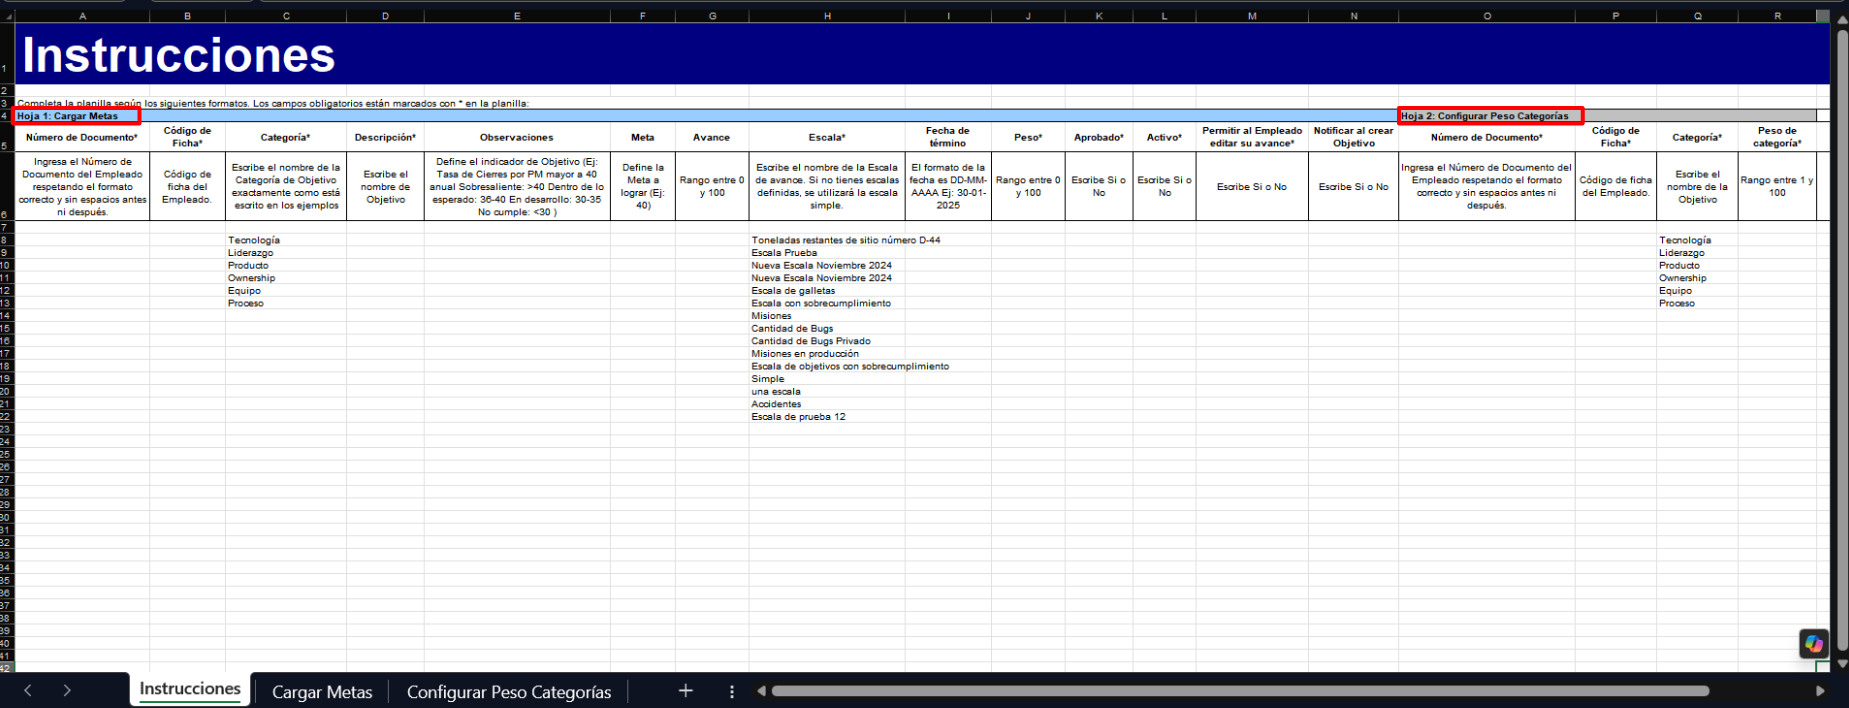Click the add new sheet plus icon
Image resolution: width=1849 pixels, height=708 pixels.
point(685,691)
